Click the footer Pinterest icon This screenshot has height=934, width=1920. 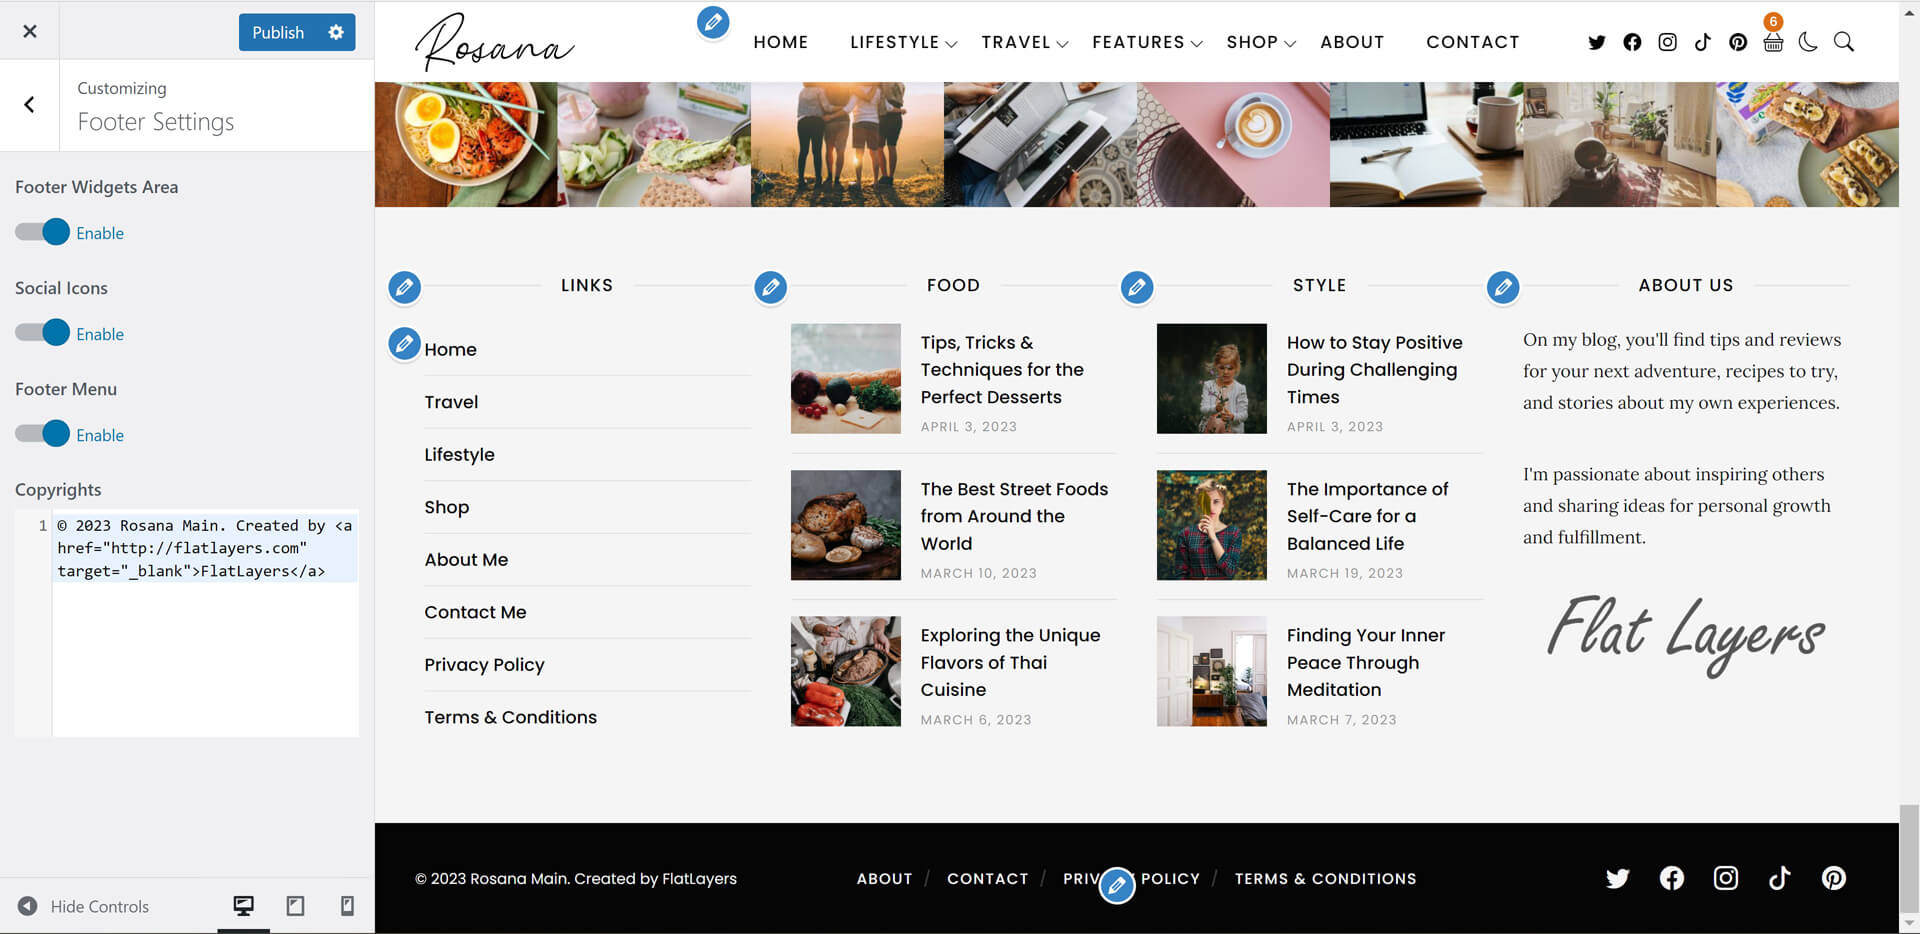tap(1833, 878)
